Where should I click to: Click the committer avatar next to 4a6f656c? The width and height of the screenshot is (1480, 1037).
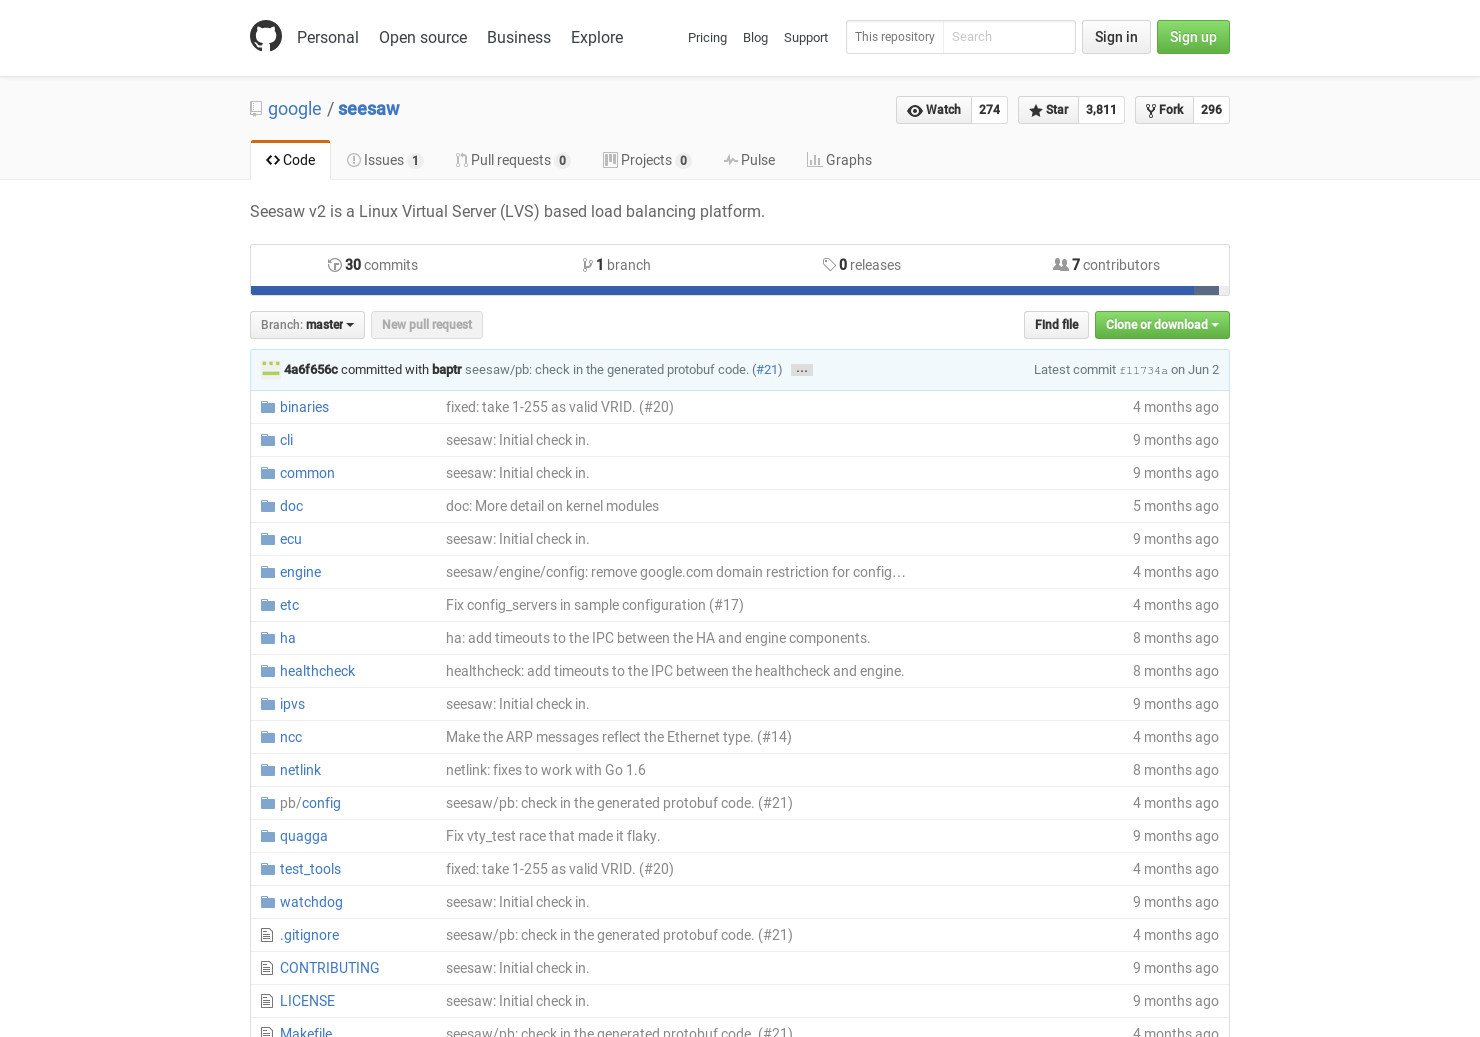pyautogui.click(x=270, y=369)
